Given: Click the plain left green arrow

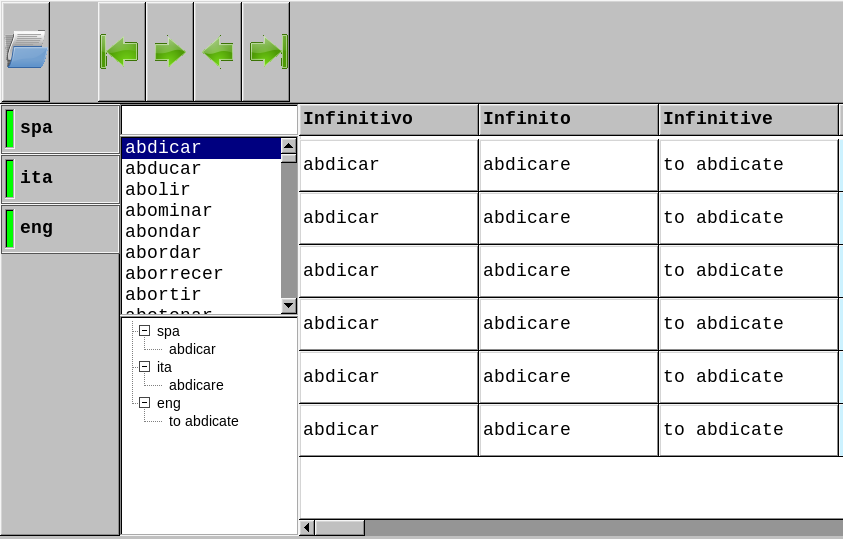Looking at the screenshot, I should point(217,51).
